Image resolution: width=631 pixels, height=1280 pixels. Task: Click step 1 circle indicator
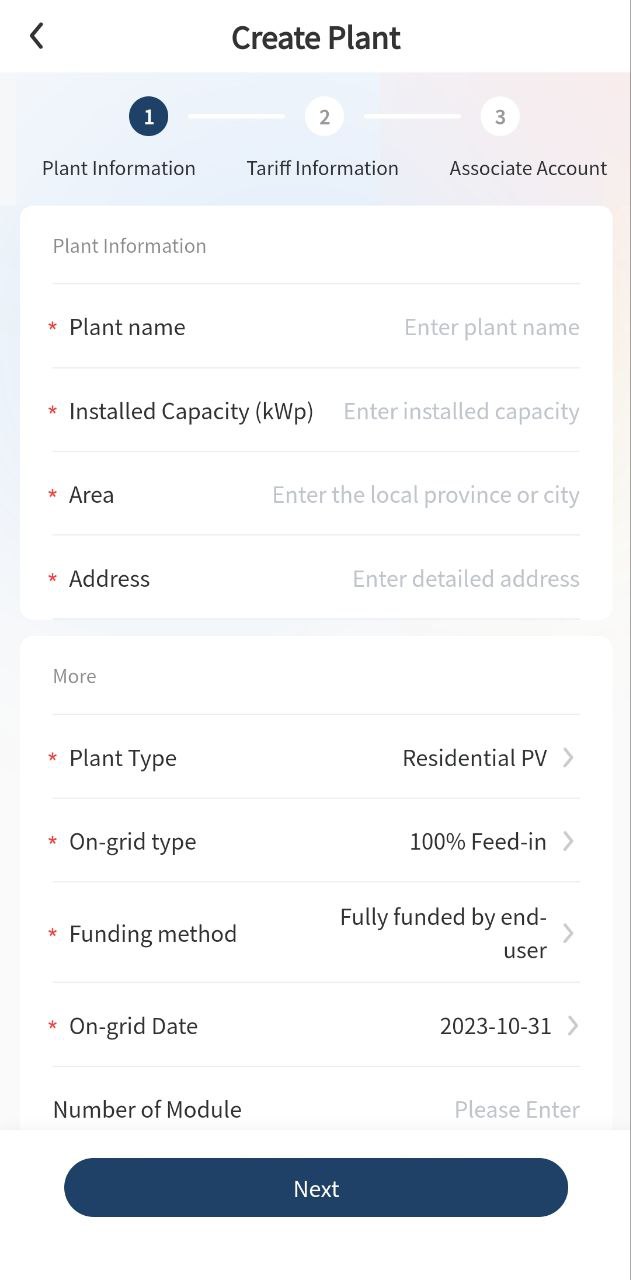point(148,117)
